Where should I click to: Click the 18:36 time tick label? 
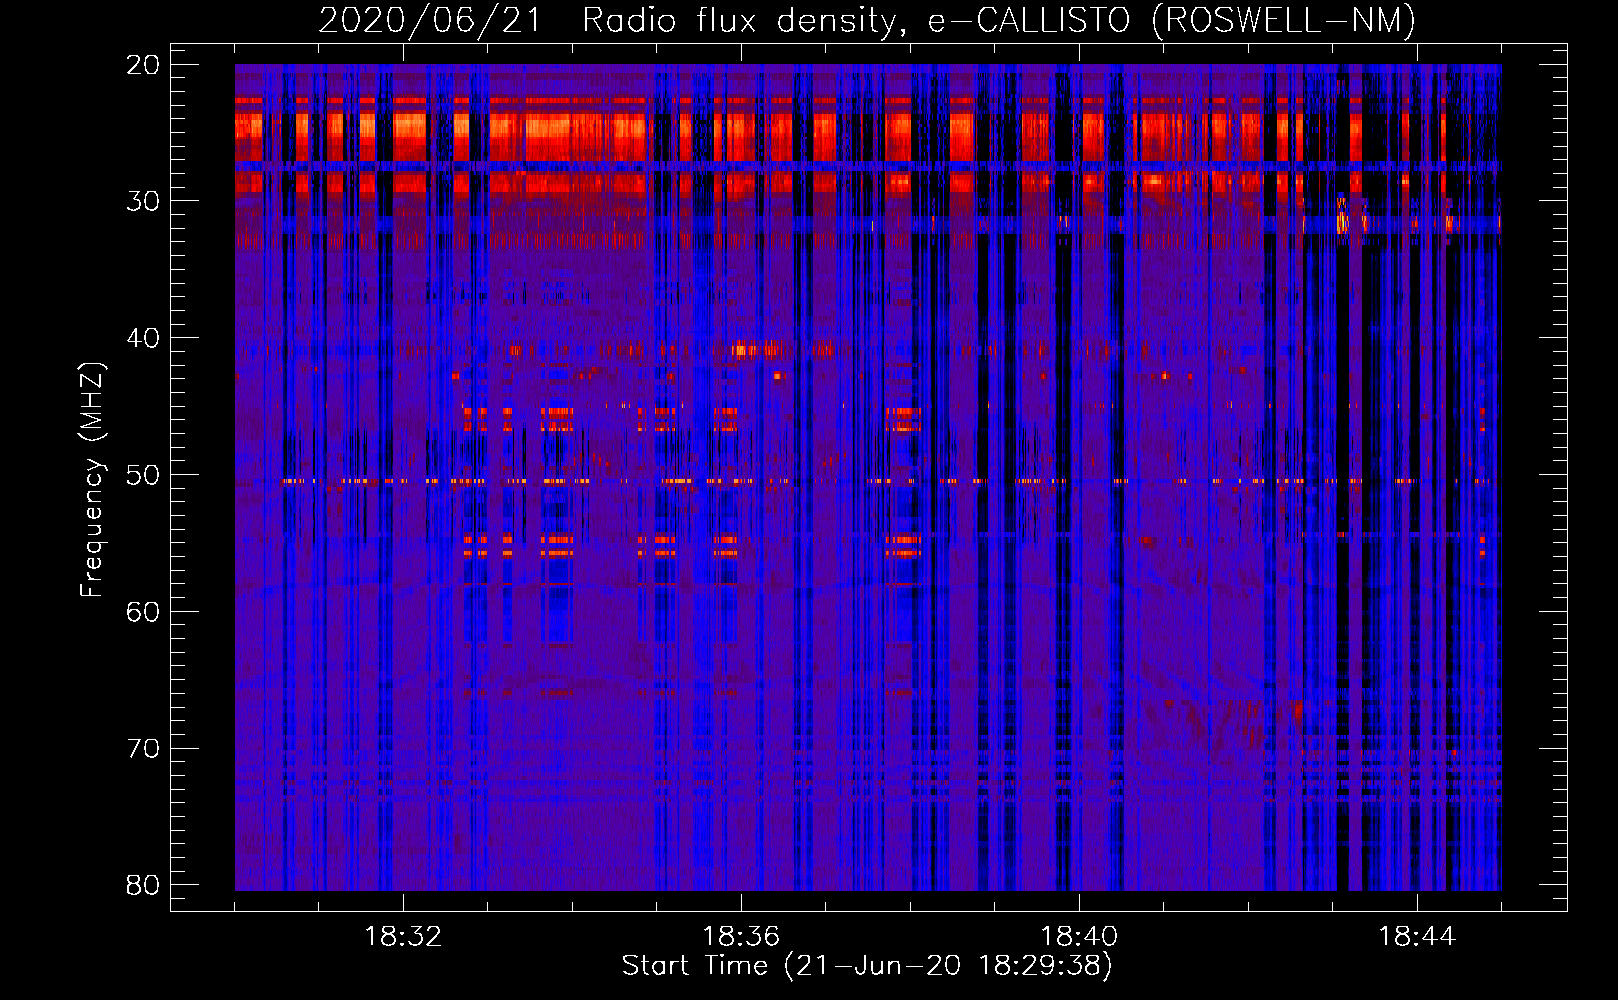click(x=741, y=937)
